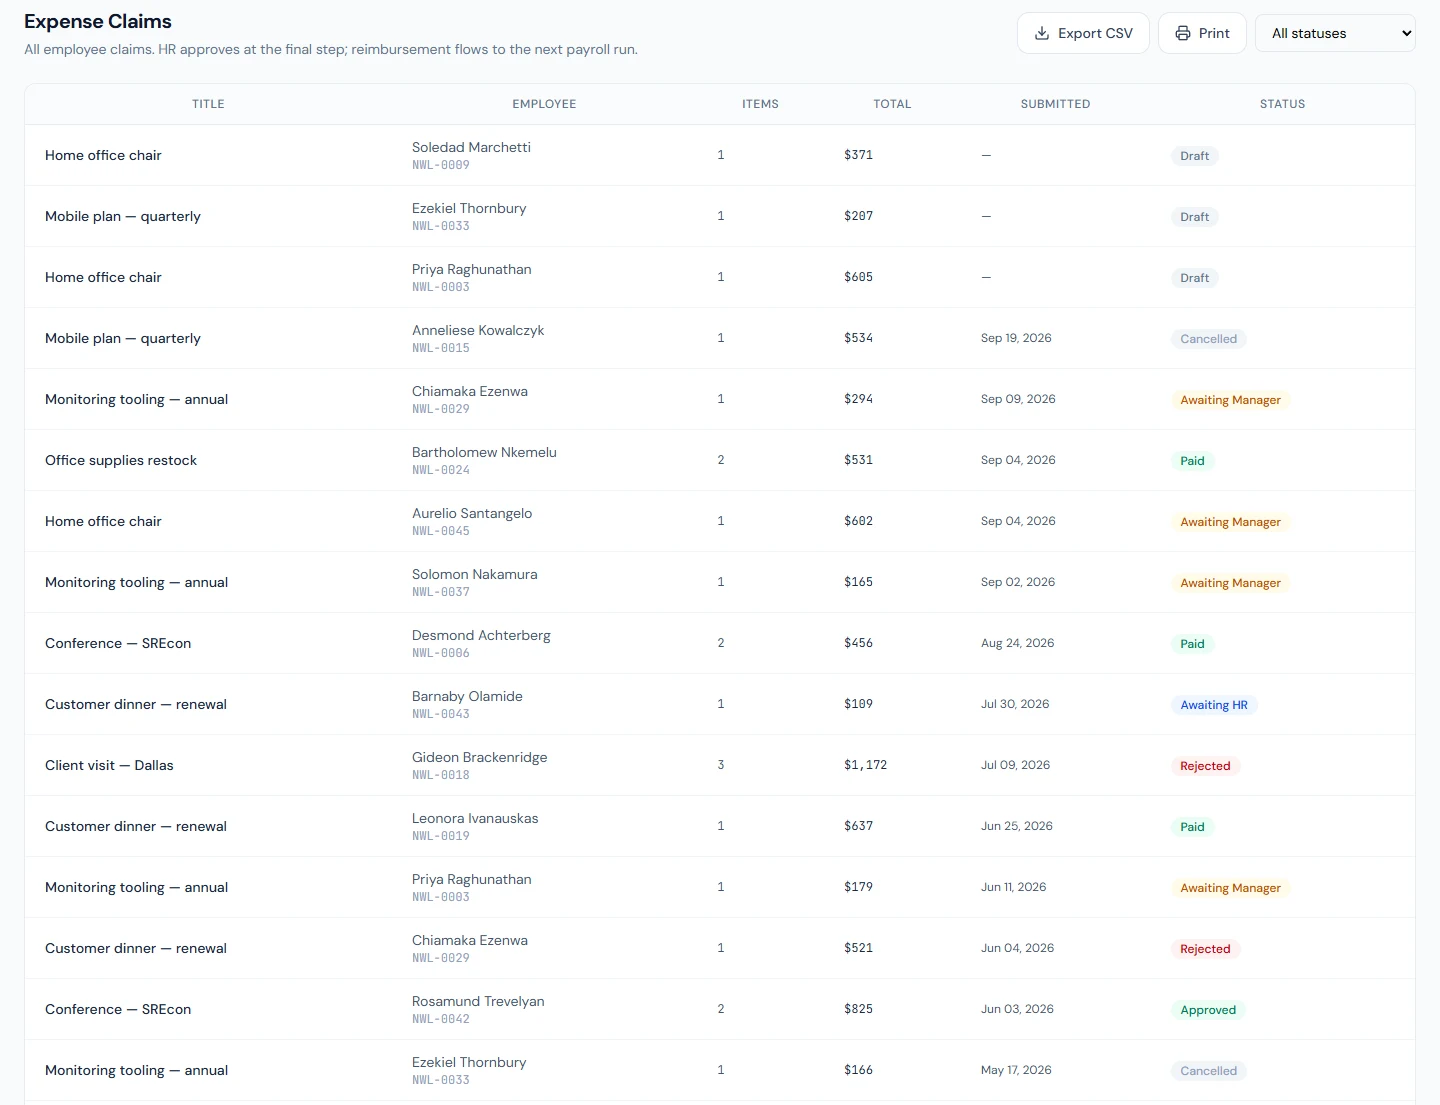Click the $825 total amount

click(858, 1009)
